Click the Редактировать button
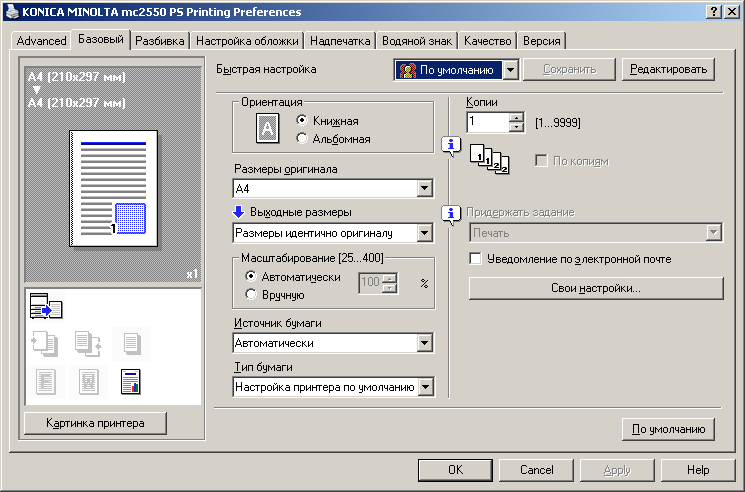Screen dimensions: 745x492 [x=668, y=69]
